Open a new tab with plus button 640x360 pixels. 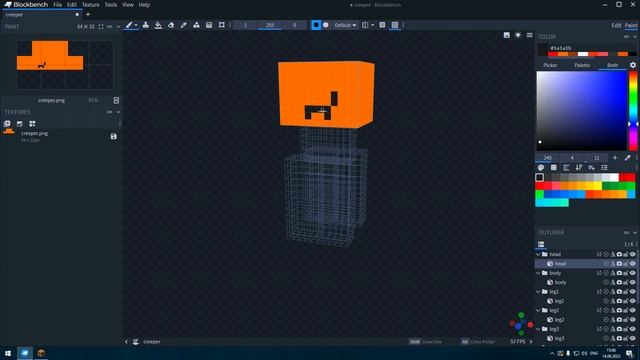tap(88, 15)
